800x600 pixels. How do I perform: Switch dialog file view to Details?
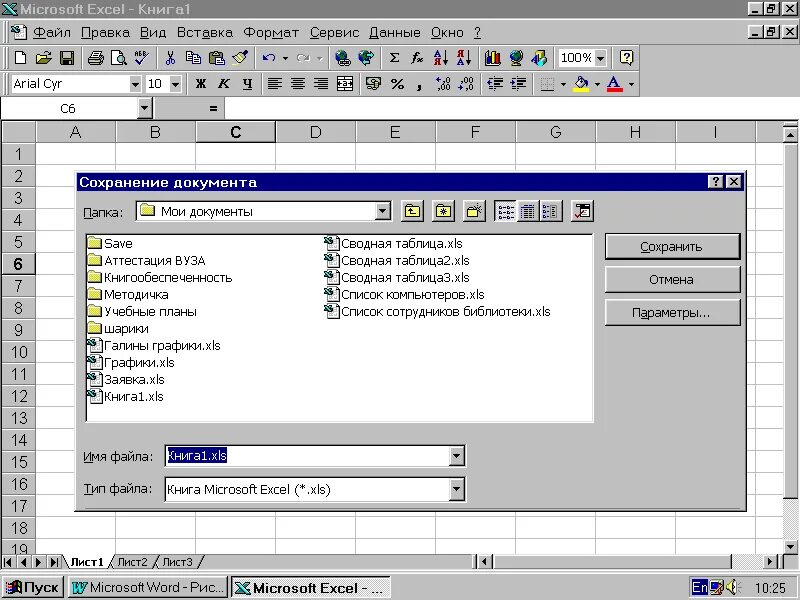[x=528, y=211]
